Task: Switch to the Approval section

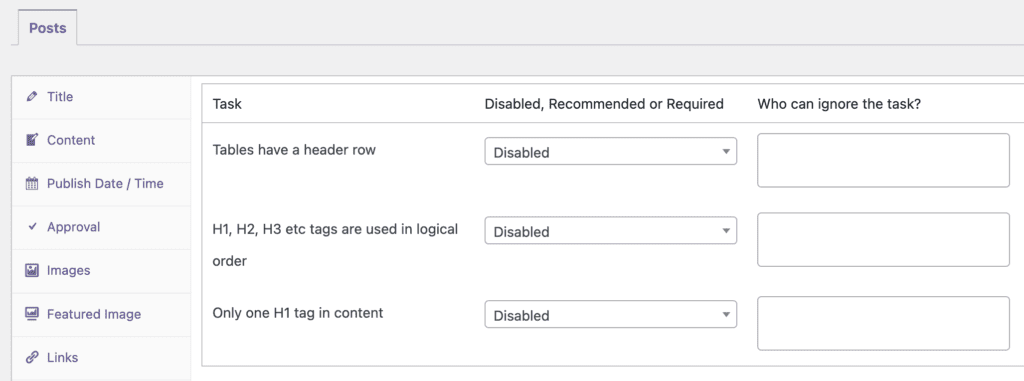Action: coord(101,227)
